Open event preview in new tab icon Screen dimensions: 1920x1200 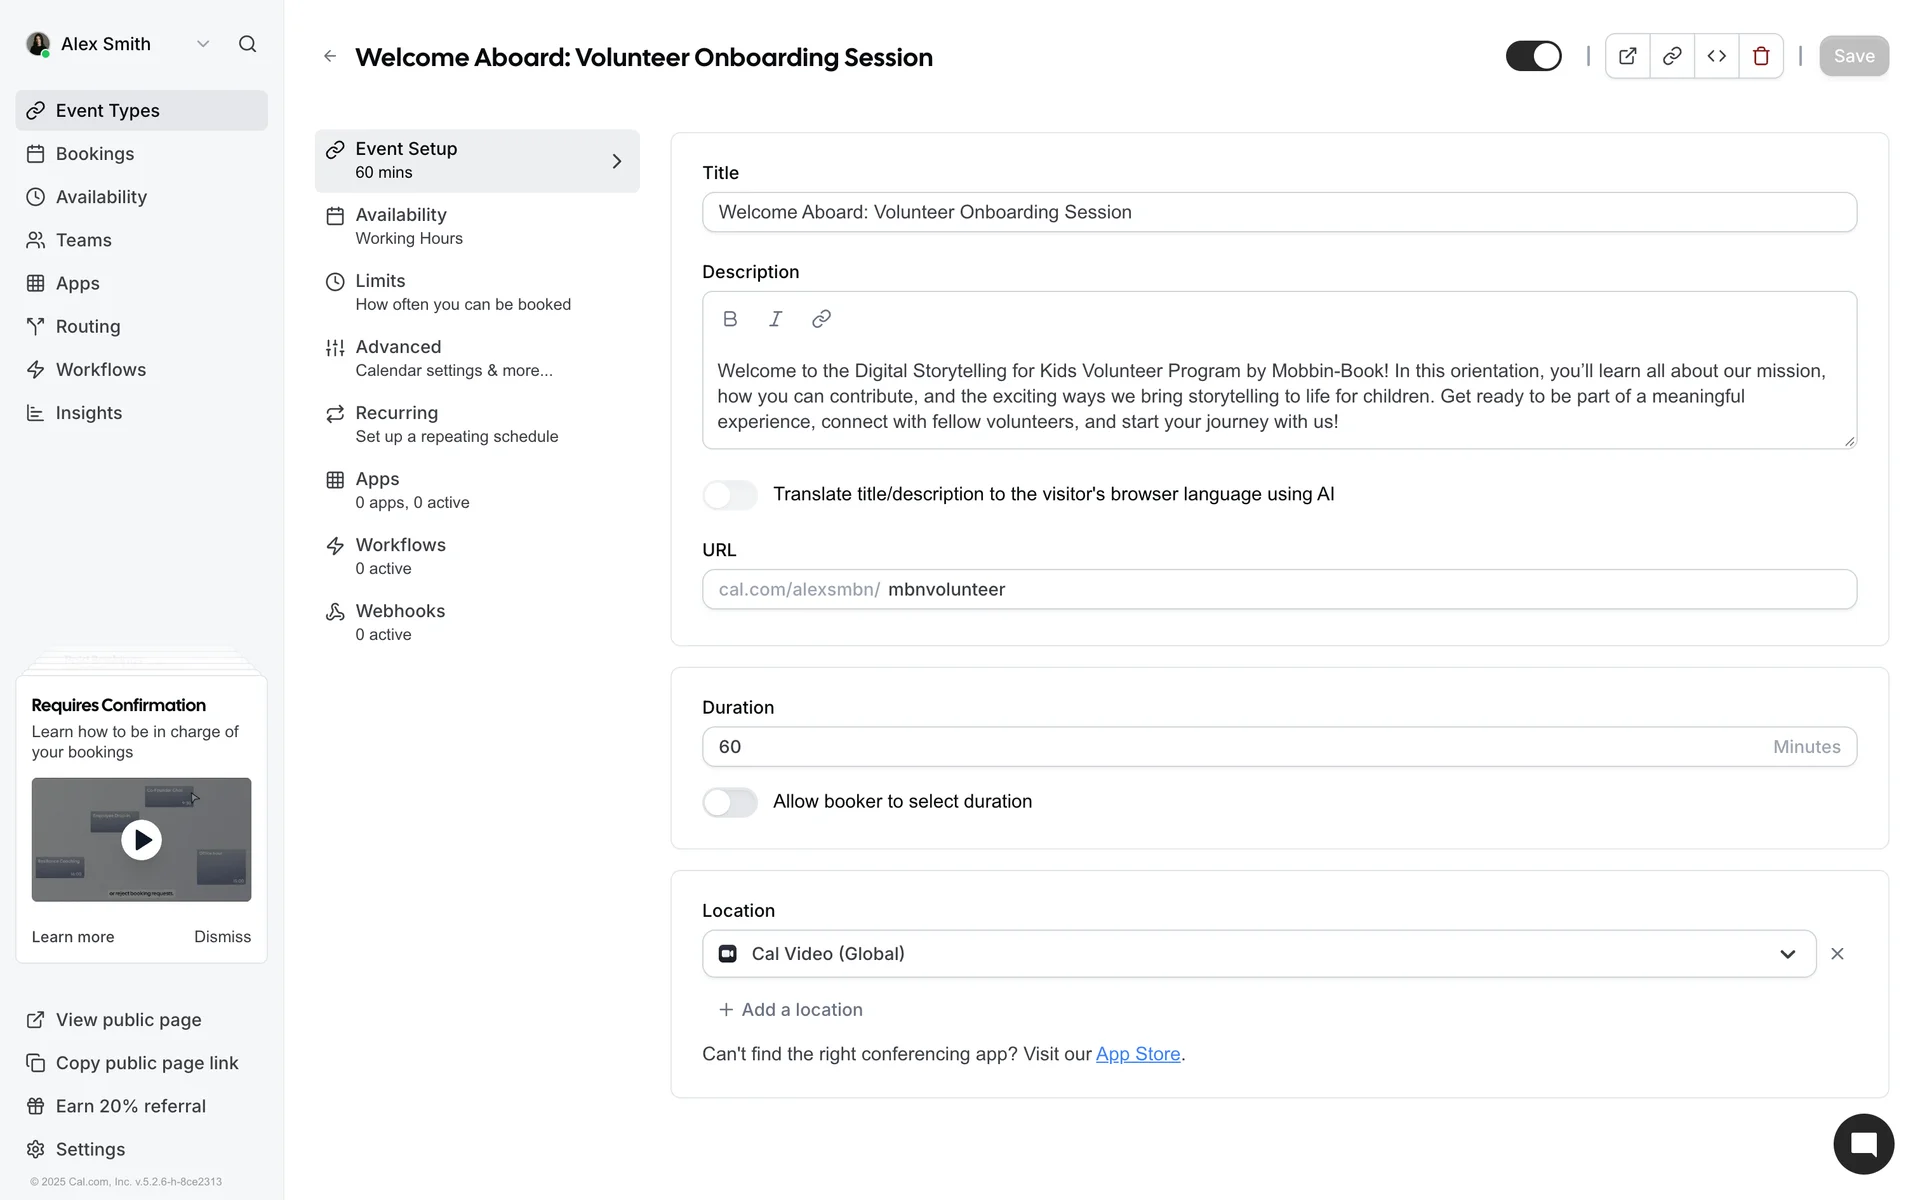(x=1627, y=56)
